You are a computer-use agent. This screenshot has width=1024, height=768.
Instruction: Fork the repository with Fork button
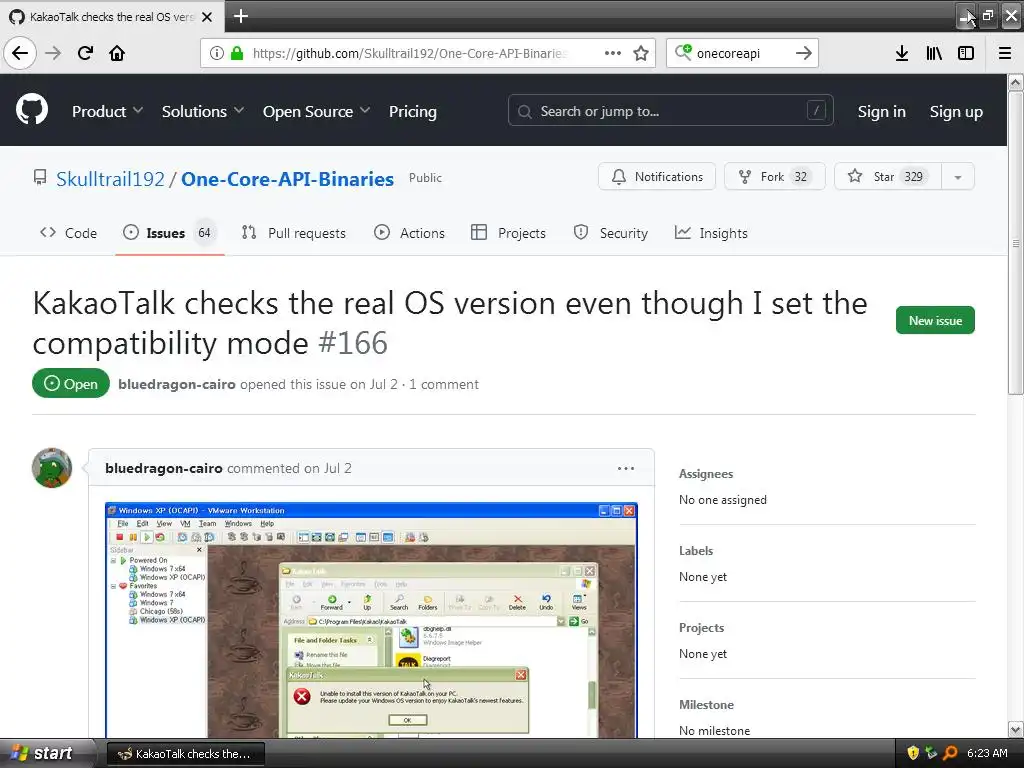[775, 176]
